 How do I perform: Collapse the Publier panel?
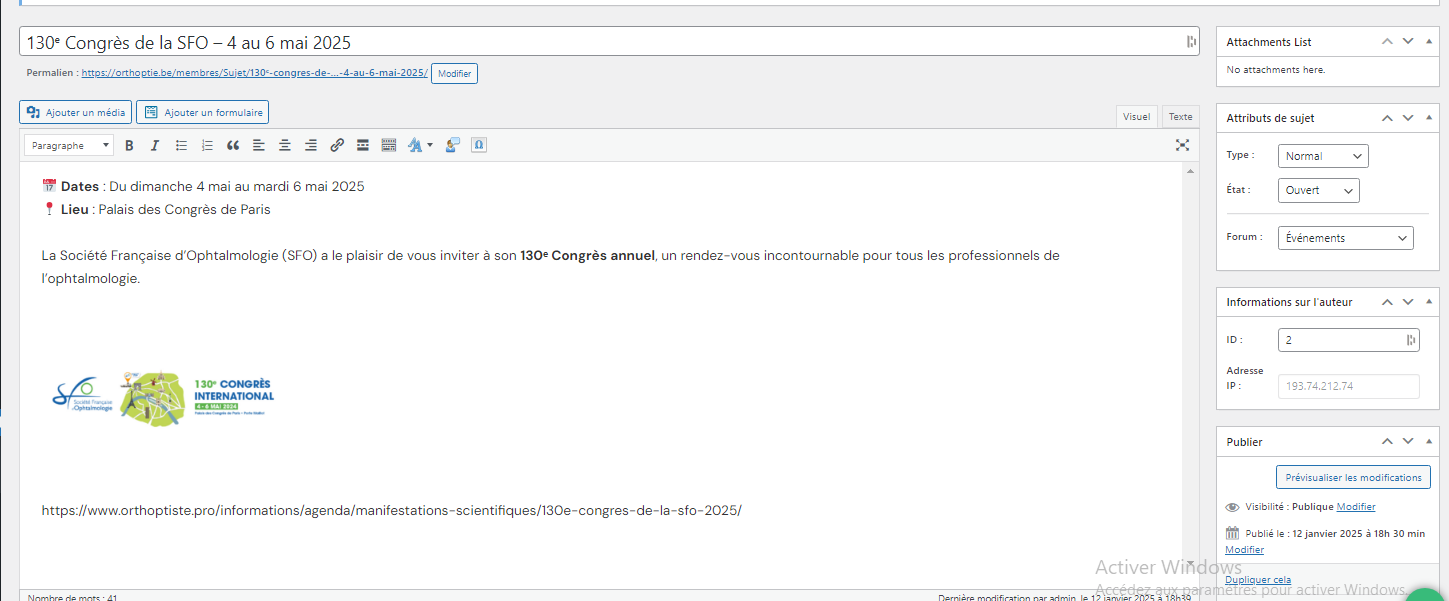pyautogui.click(x=1430, y=442)
